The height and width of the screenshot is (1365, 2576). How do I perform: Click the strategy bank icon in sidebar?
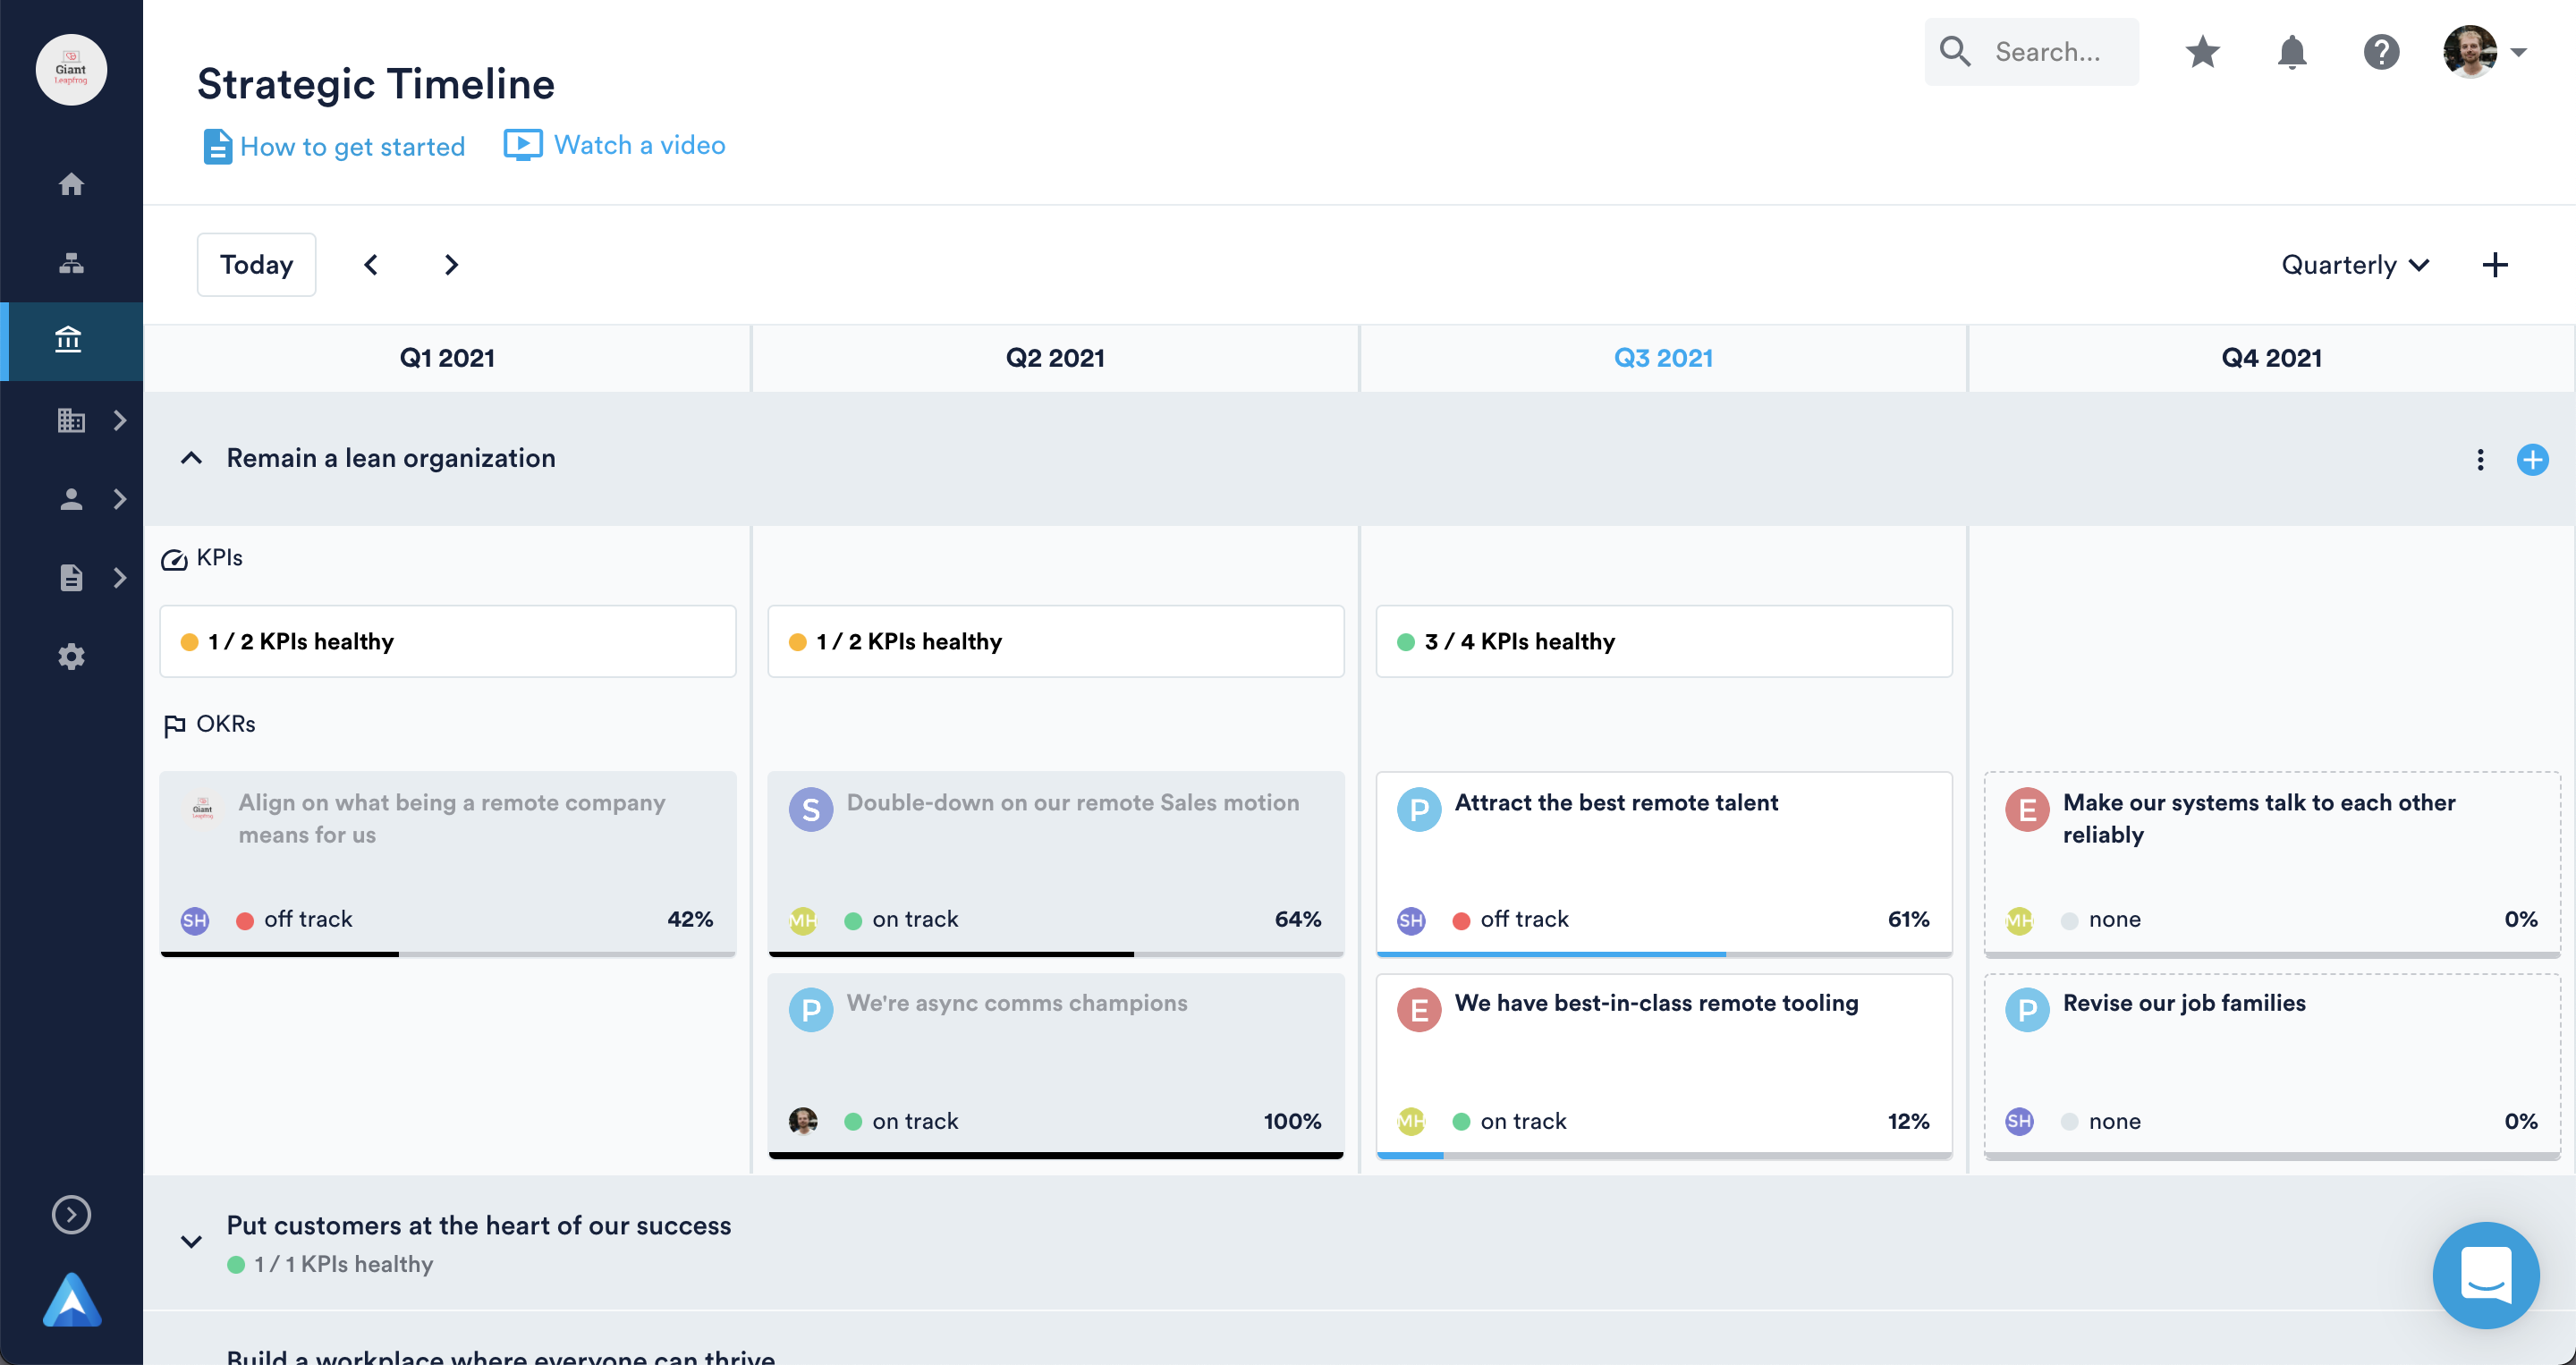coord(69,340)
